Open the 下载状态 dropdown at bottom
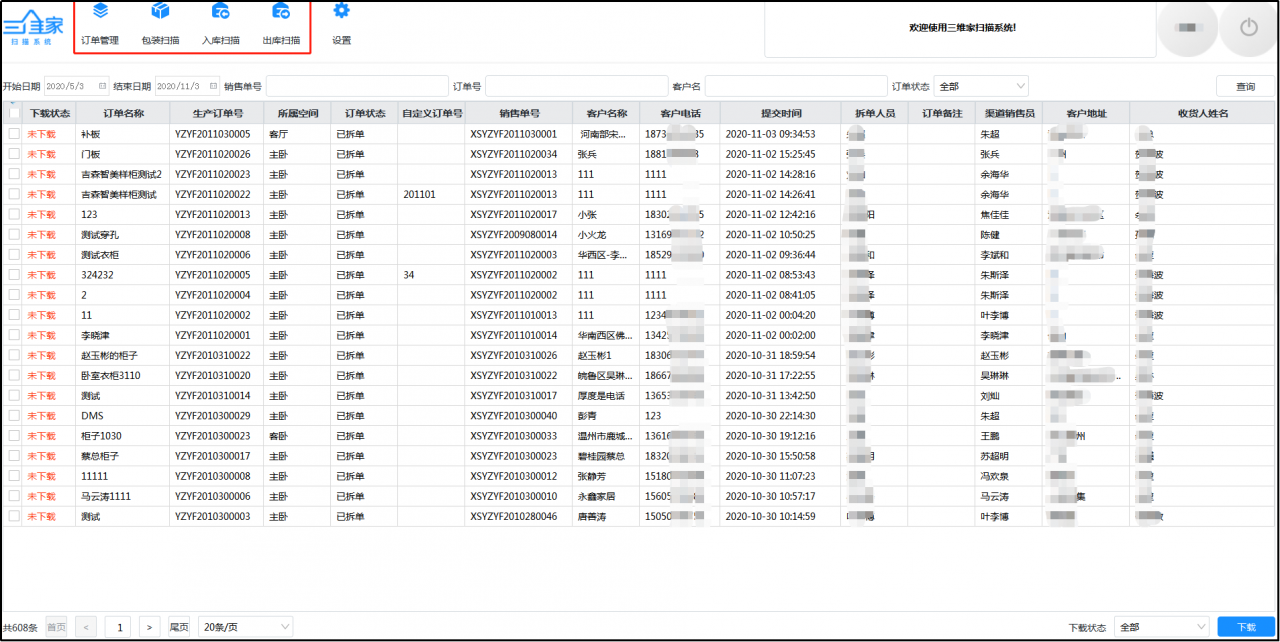1280x642 pixels. coord(1162,627)
